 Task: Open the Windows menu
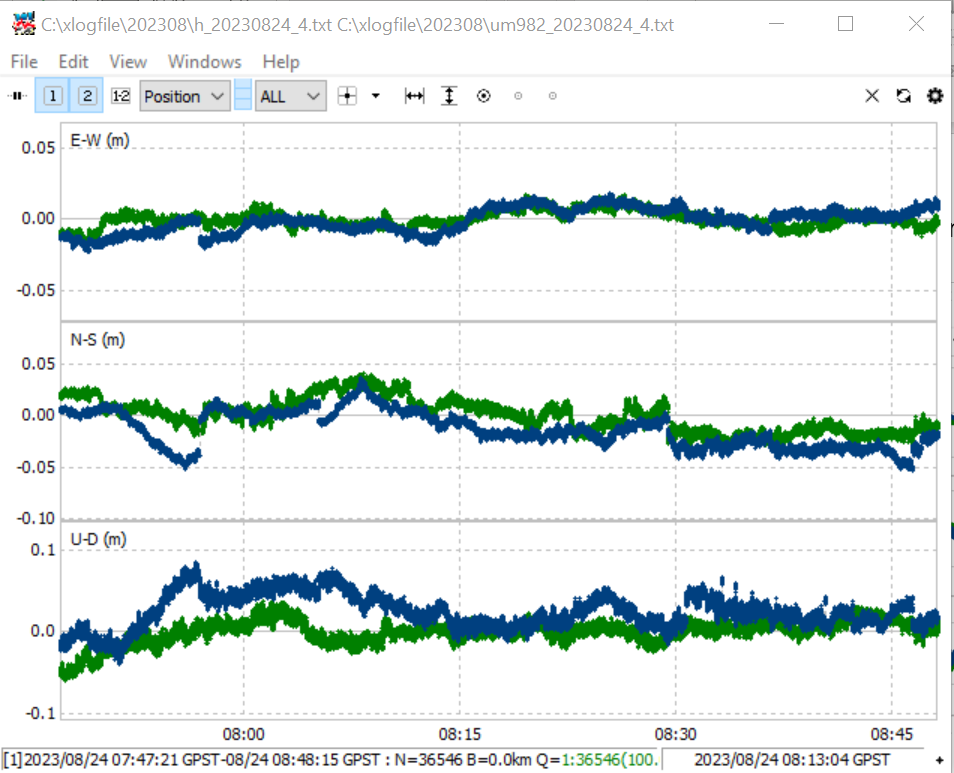tap(204, 61)
